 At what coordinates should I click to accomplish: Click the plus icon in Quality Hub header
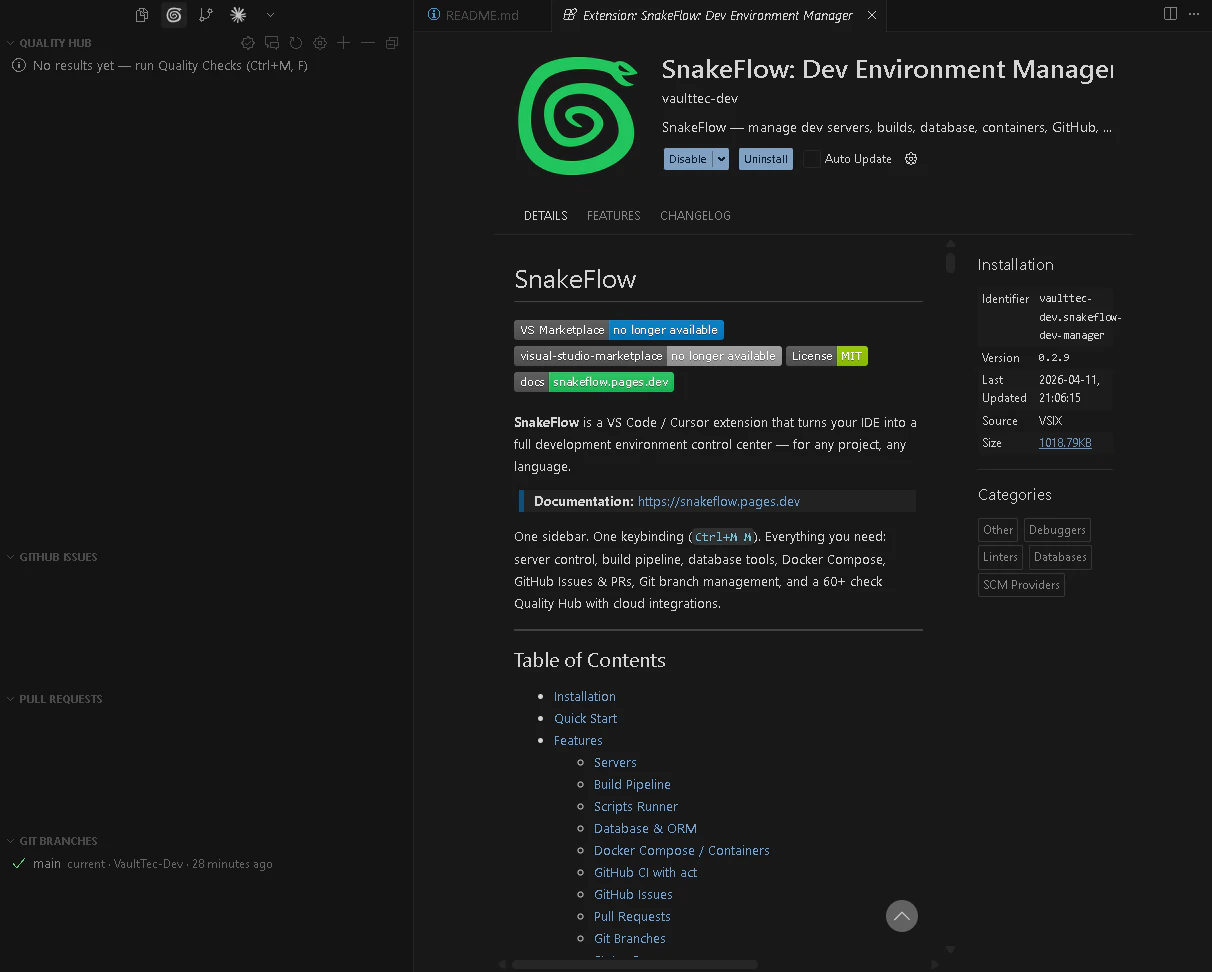(x=344, y=43)
